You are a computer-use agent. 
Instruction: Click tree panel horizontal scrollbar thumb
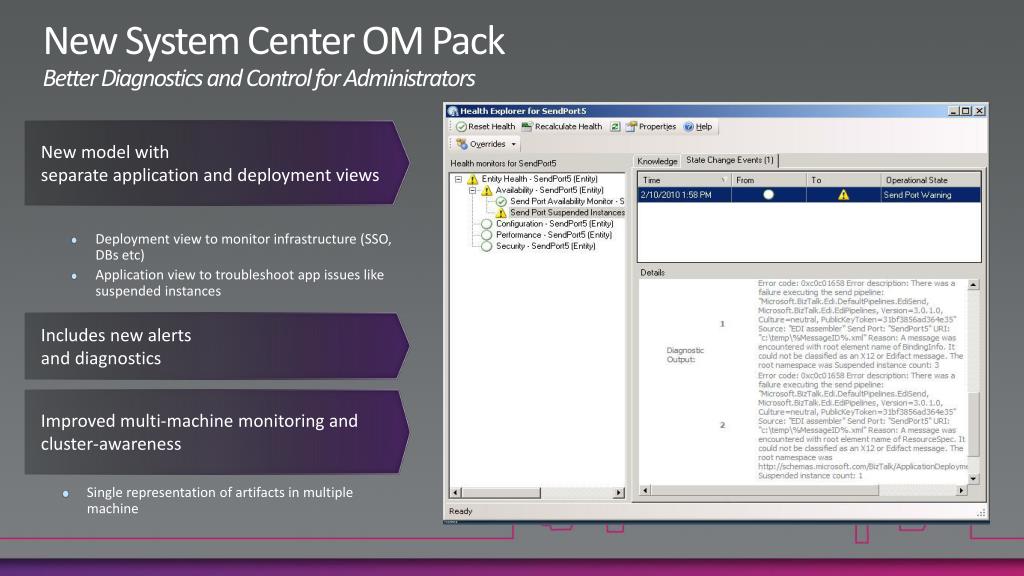[501, 492]
